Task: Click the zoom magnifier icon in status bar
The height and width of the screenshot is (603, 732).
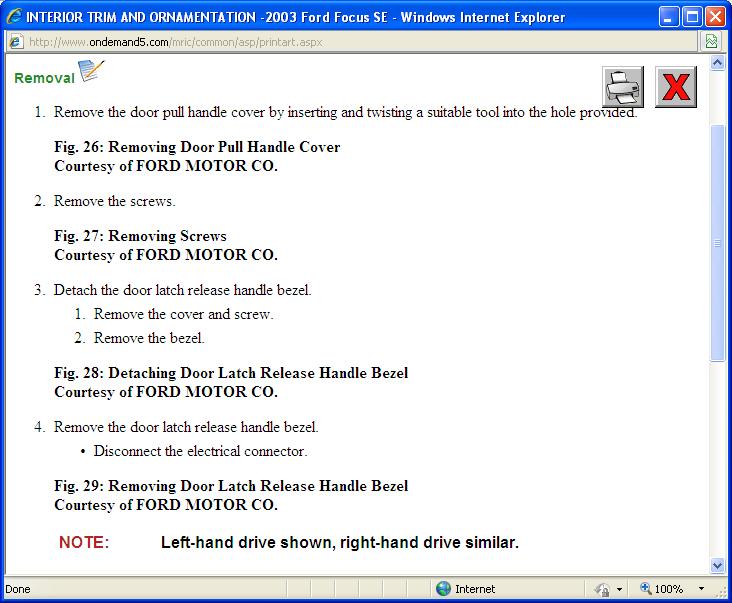Action: pyautogui.click(x=646, y=588)
